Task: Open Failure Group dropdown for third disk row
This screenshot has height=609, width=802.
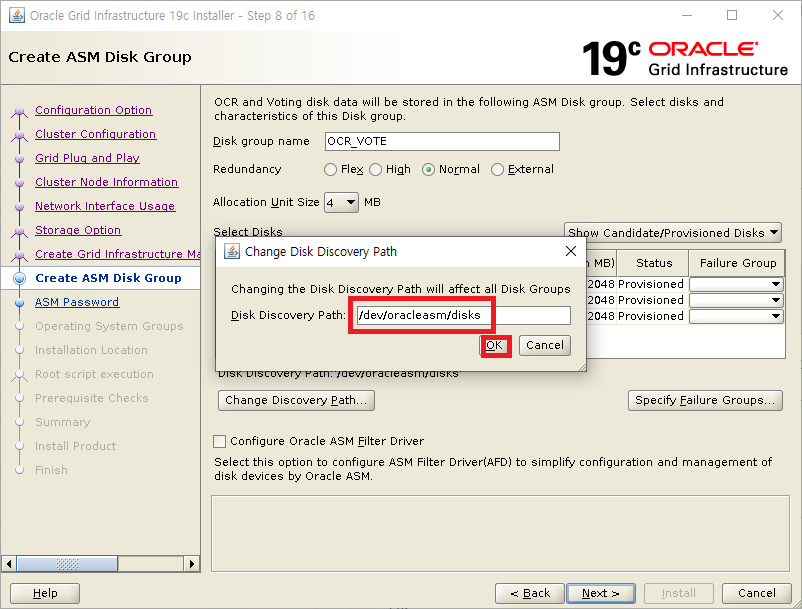Action: tap(737, 316)
